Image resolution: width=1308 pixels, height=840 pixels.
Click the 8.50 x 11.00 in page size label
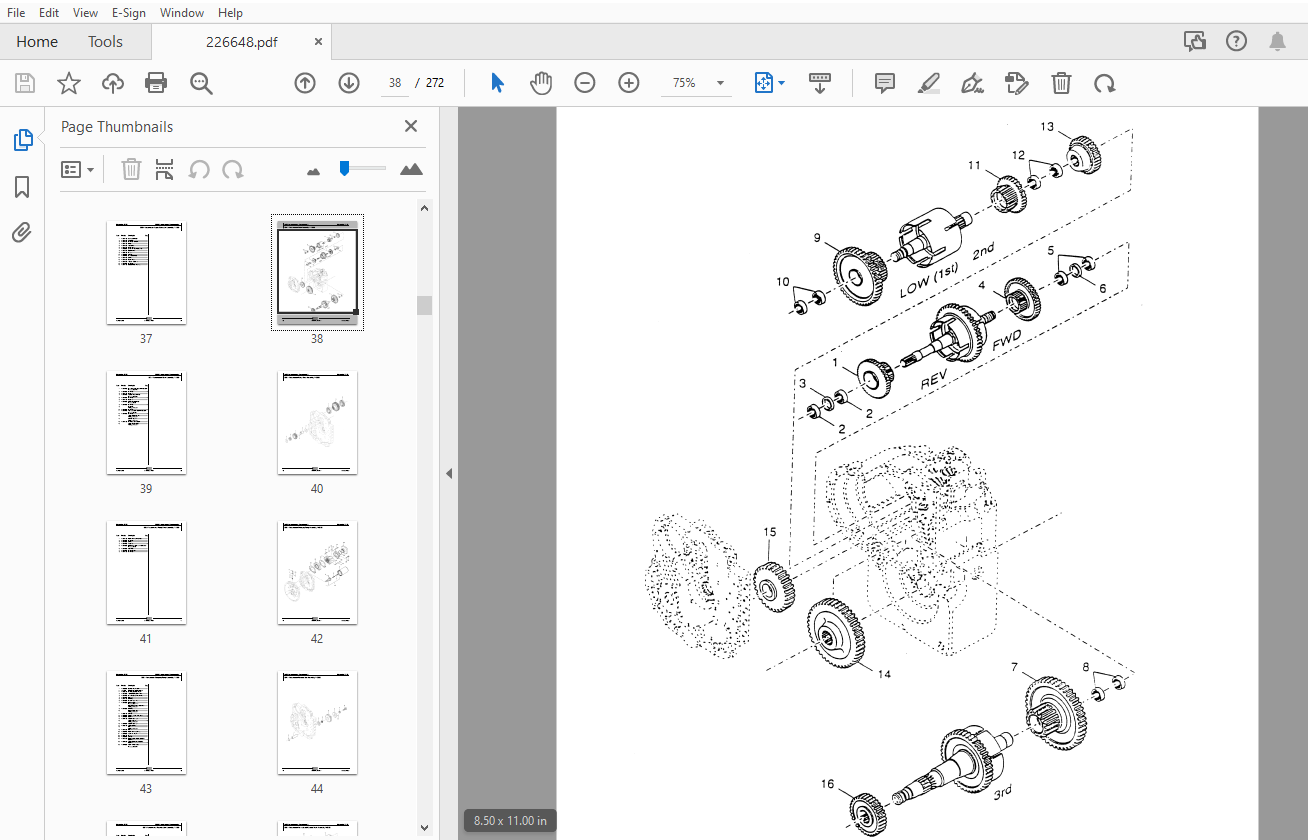coord(510,821)
